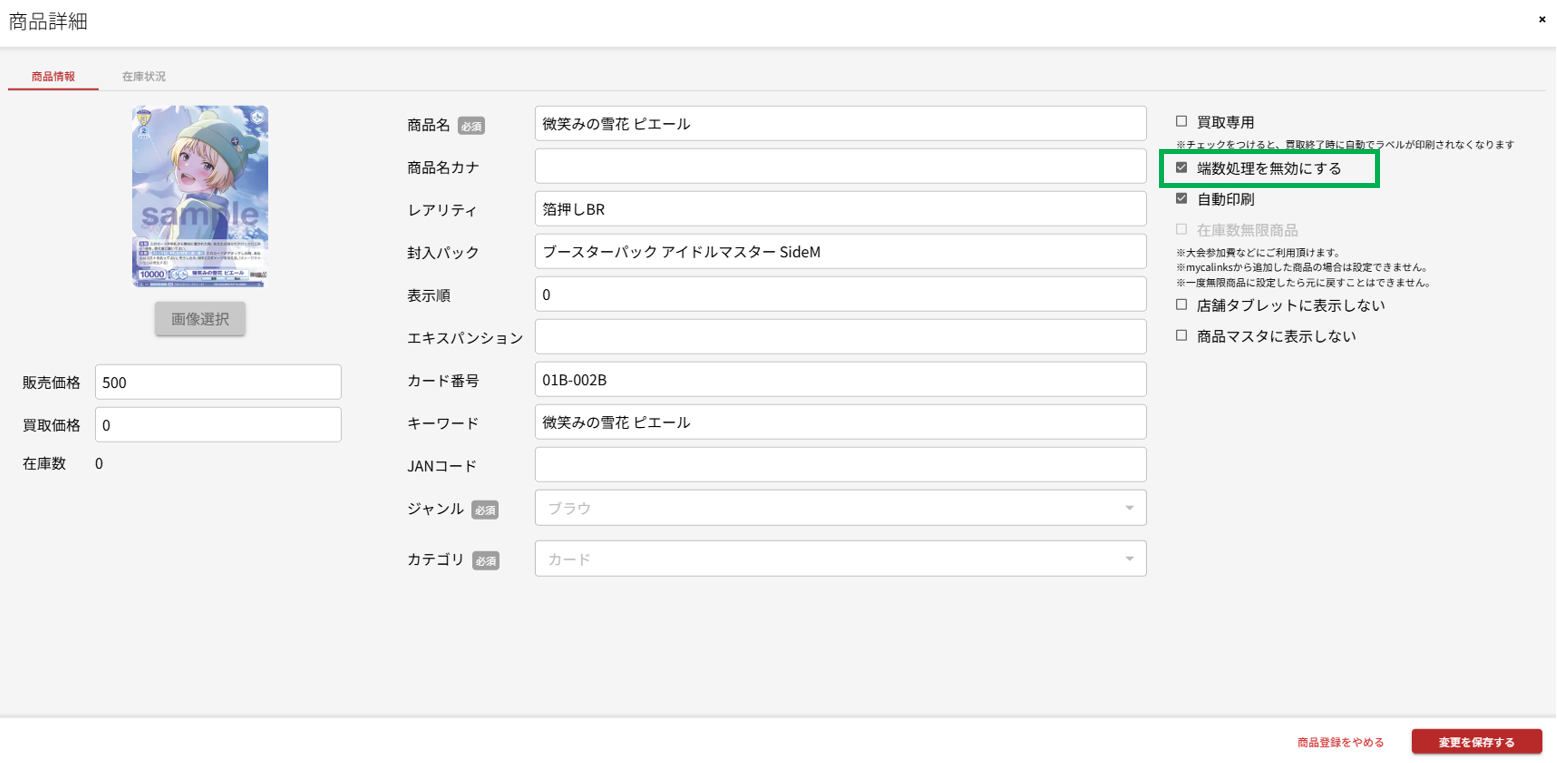Switch to the 在庫状況 tab
Viewport: 1557px width, 763px height.
[144, 76]
